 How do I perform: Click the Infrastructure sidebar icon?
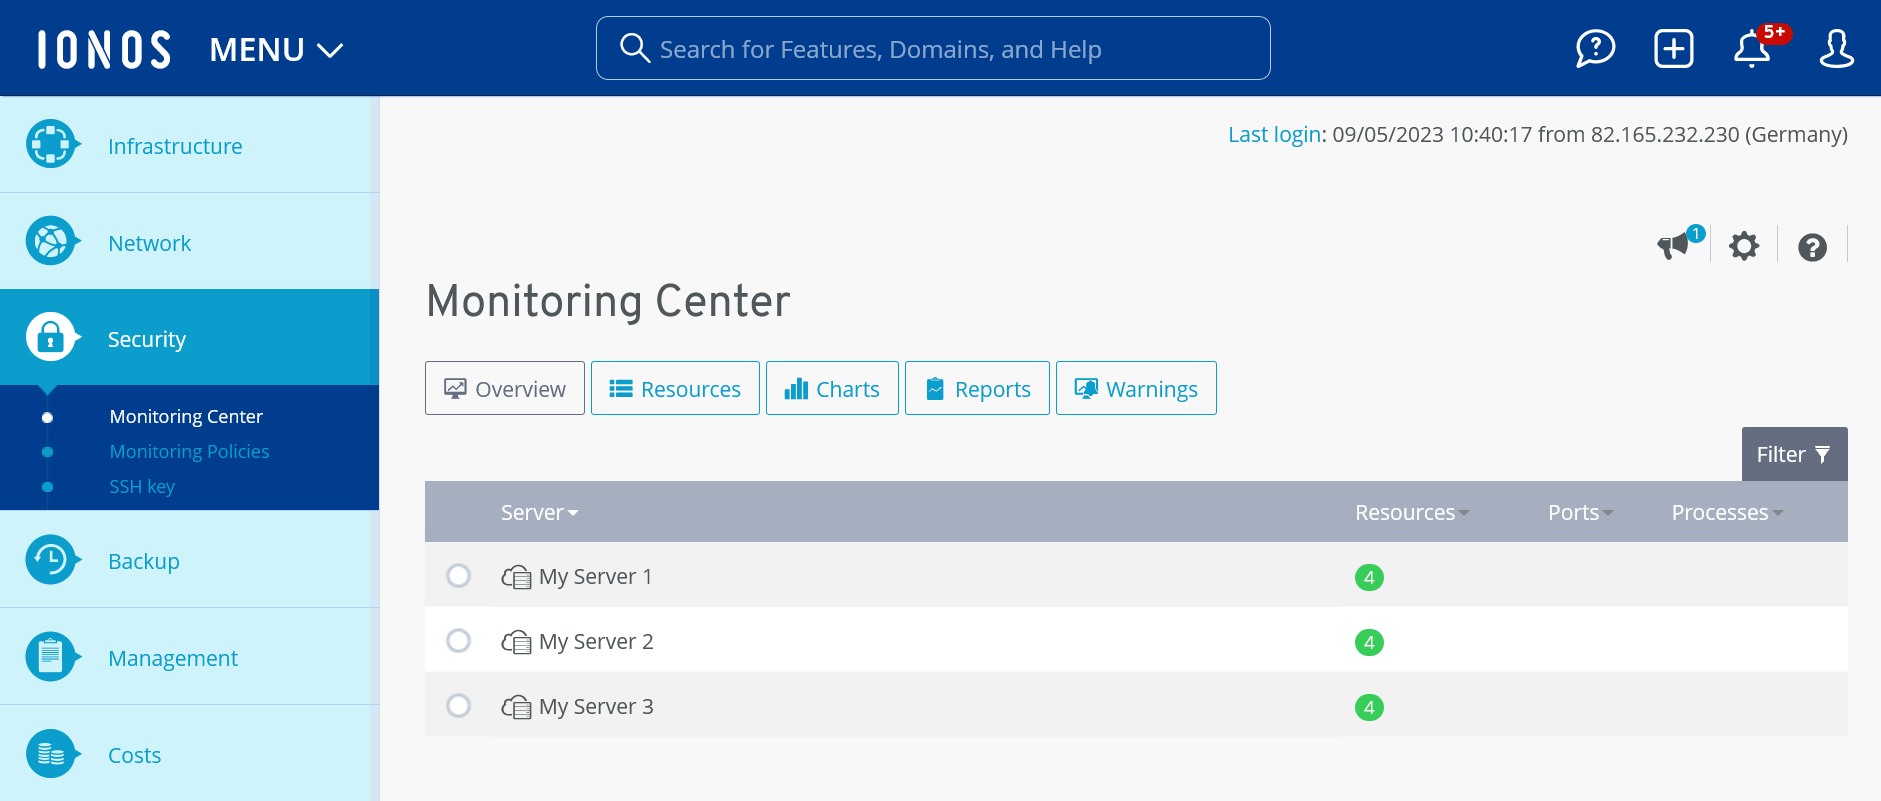(50, 145)
